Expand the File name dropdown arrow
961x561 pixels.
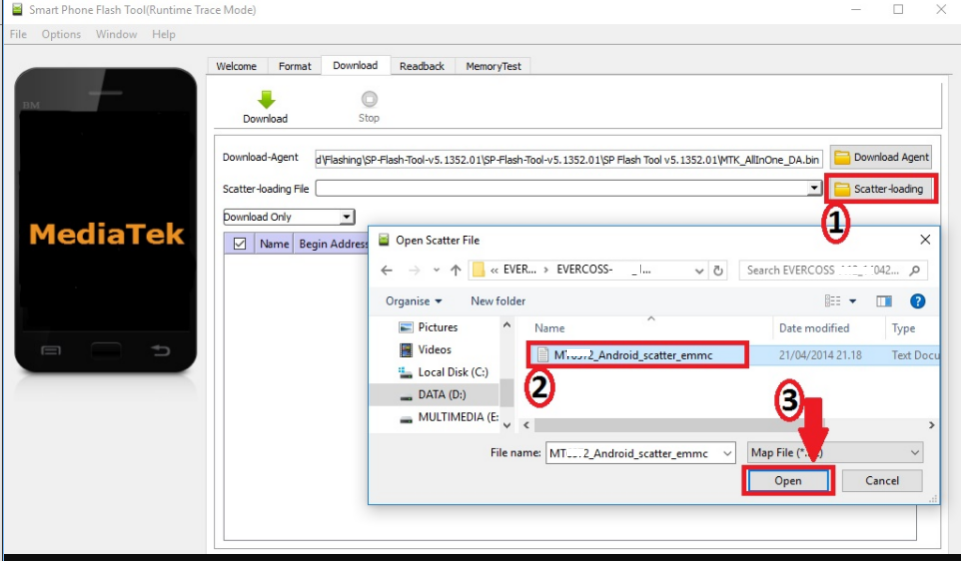point(727,453)
